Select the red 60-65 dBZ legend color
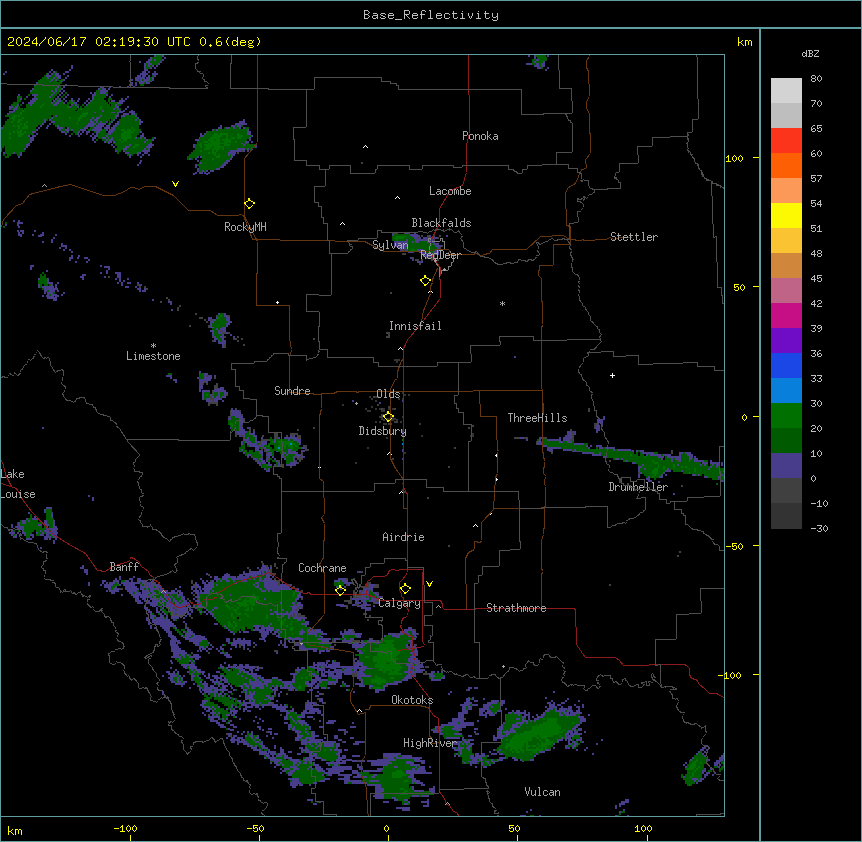Viewport: 862px width, 842px height. click(786, 141)
